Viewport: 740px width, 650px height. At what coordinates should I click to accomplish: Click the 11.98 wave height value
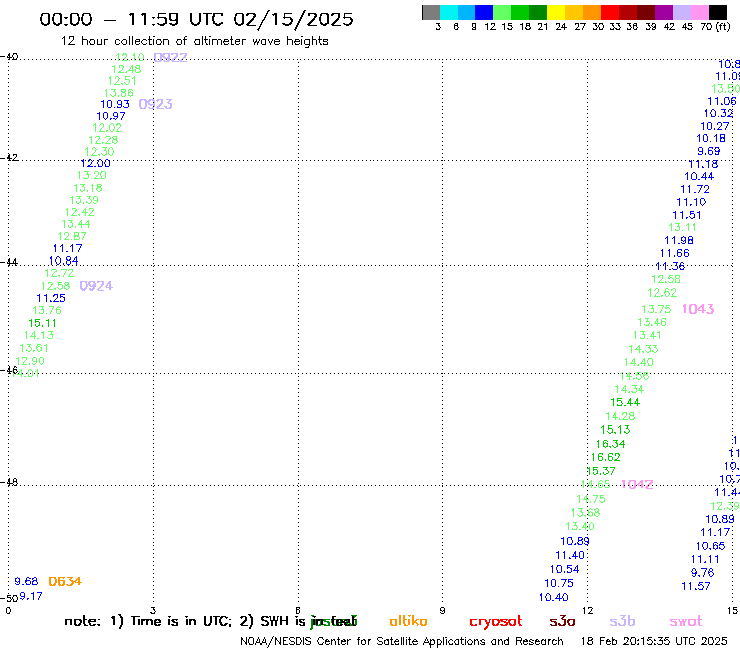click(679, 240)
